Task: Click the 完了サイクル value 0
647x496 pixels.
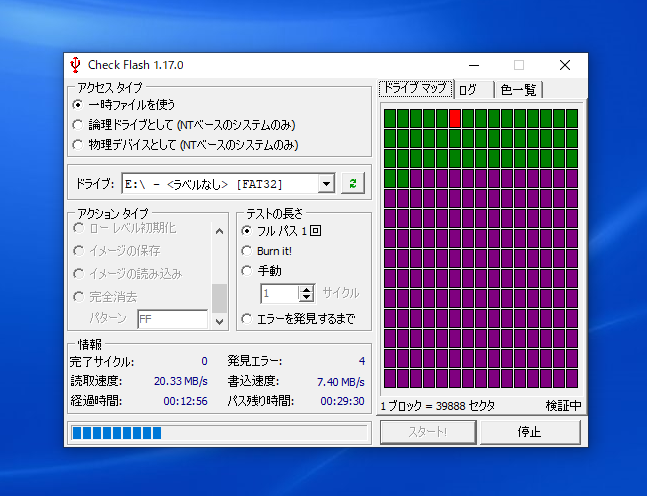Action: pyautogui.click(x=204, y=361)
